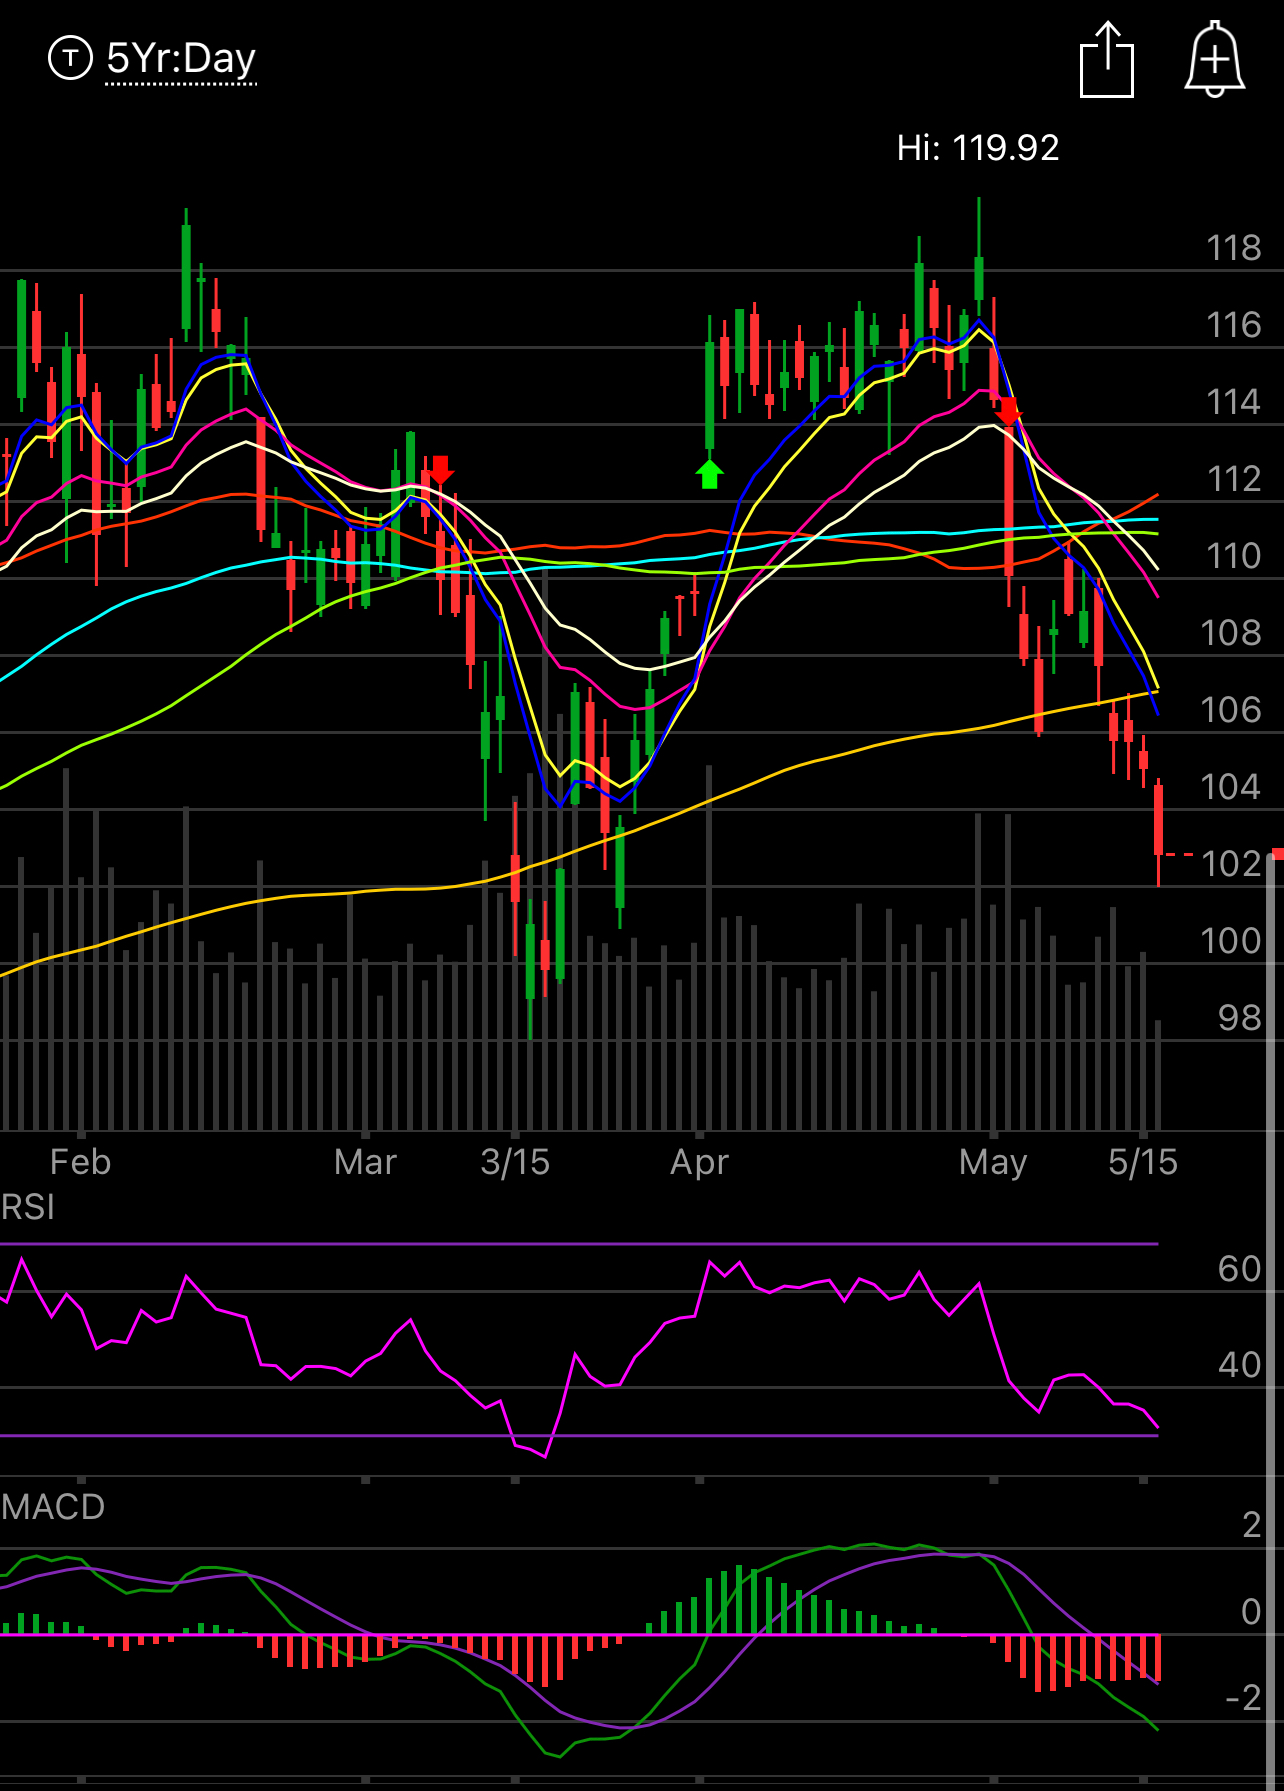
Task: Select the Hi: 119.92 label
Action: click(x=978, y=148)
